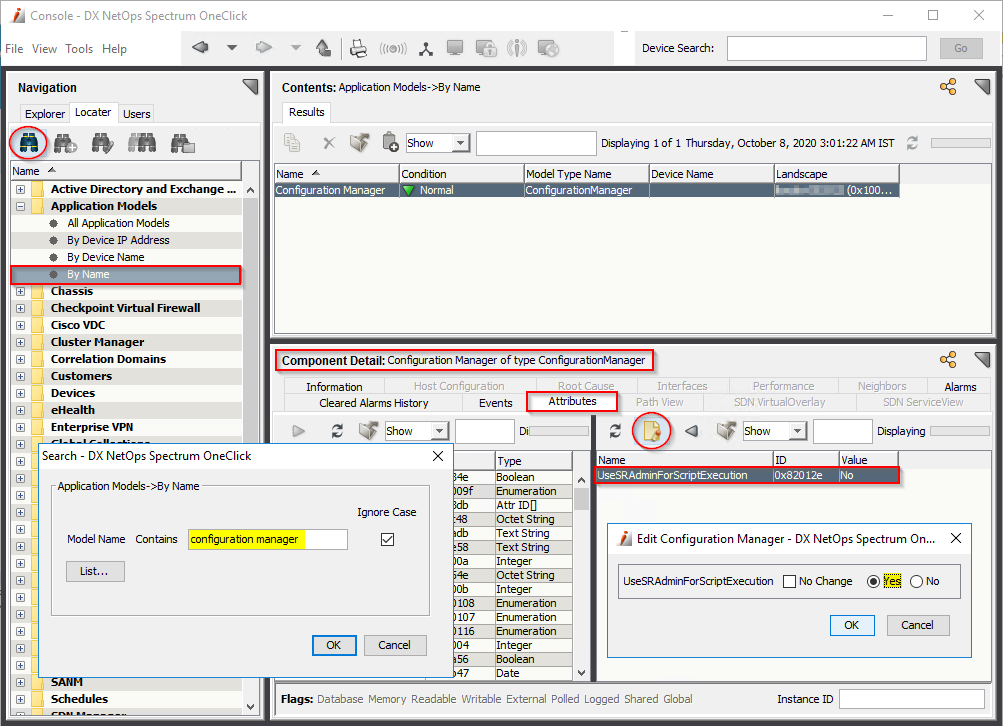This screenshot has width=1003, height=726.
Task: Click the printer icon in the main toolbar
Action: click(358, 48)
